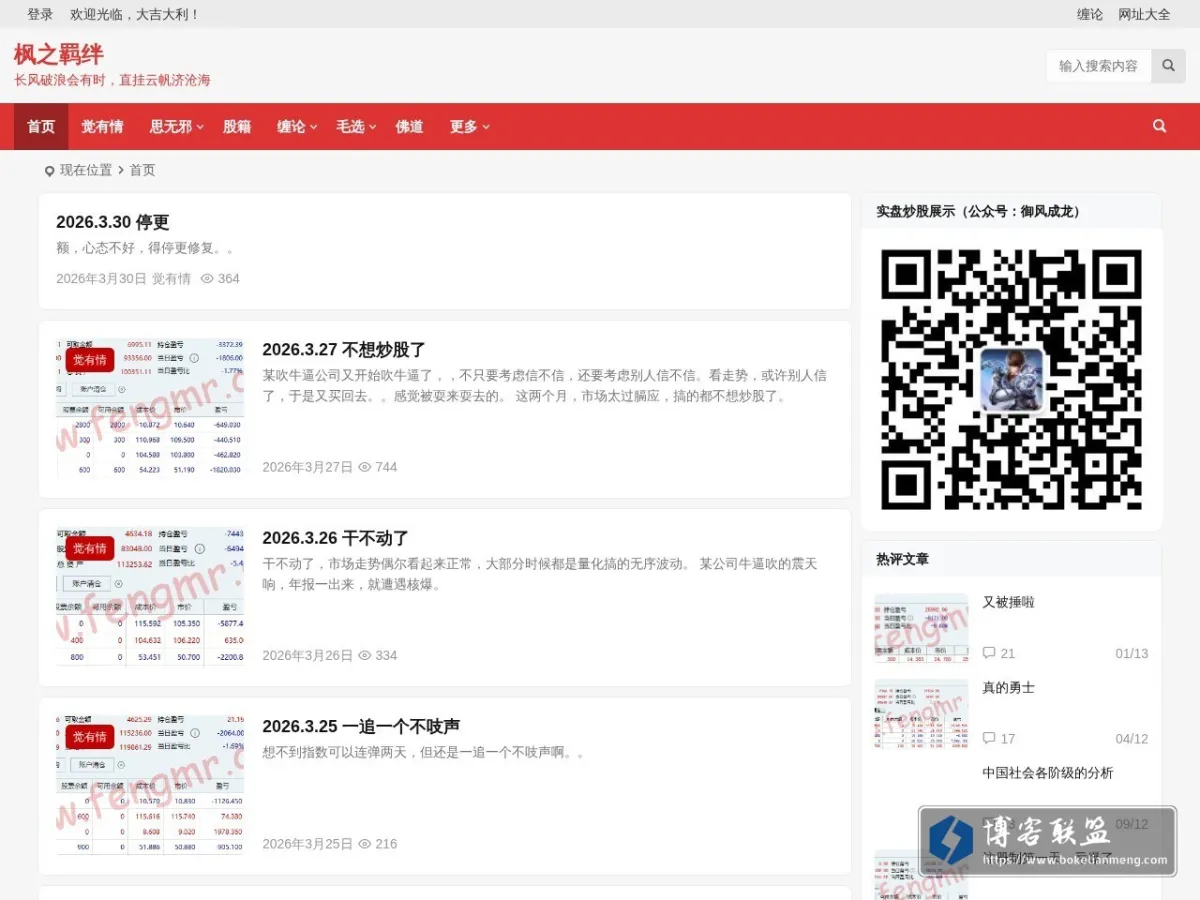Click thumbnail beside 真的勇士
Image resolution: width=1200 pixels, height=900 pixels.
click(x=921, y=714)
